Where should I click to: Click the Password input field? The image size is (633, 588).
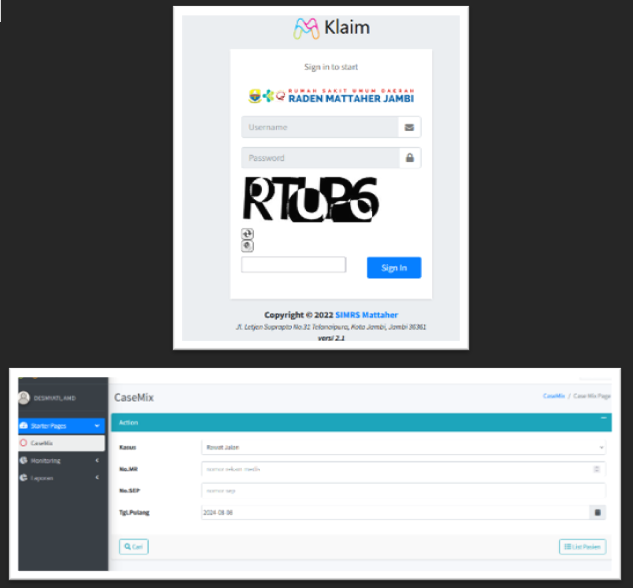pyautogui.click(x=319, y=158)
